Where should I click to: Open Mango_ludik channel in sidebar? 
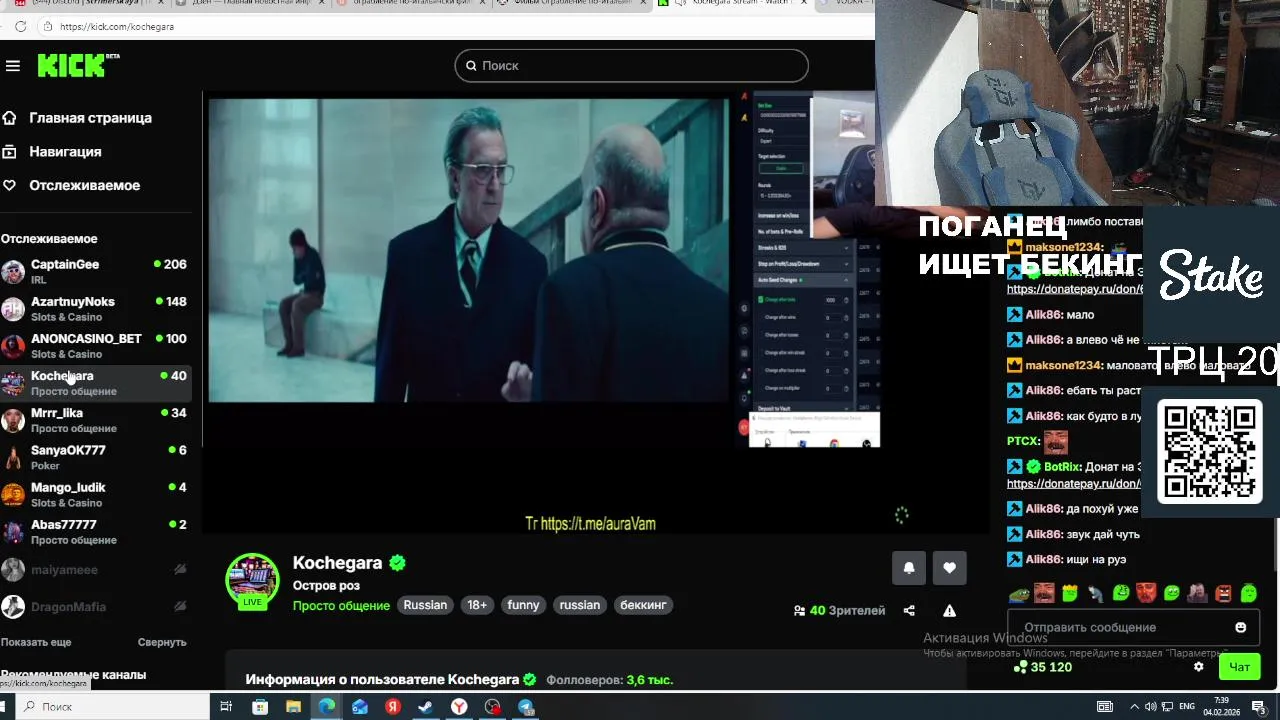95,494
